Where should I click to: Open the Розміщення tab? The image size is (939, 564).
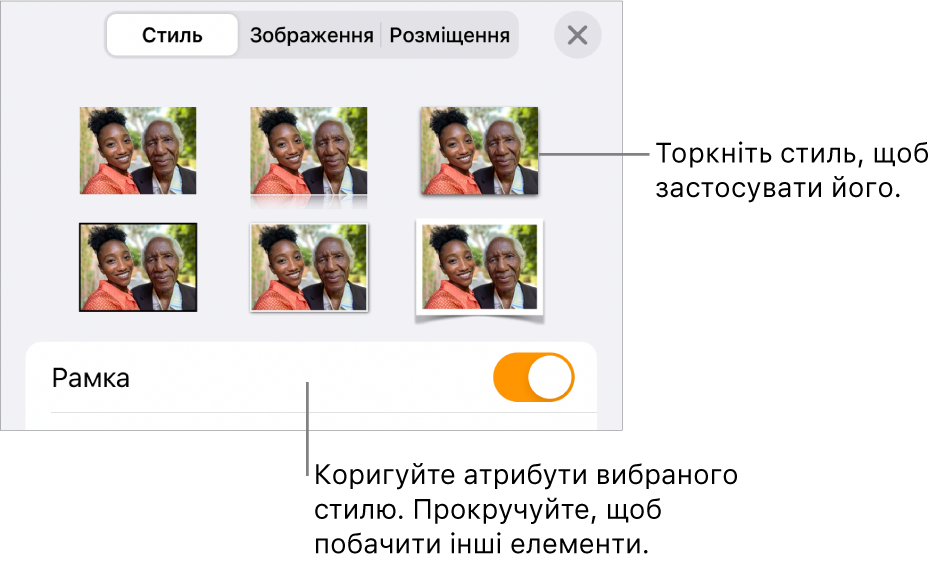pos(449,35)
